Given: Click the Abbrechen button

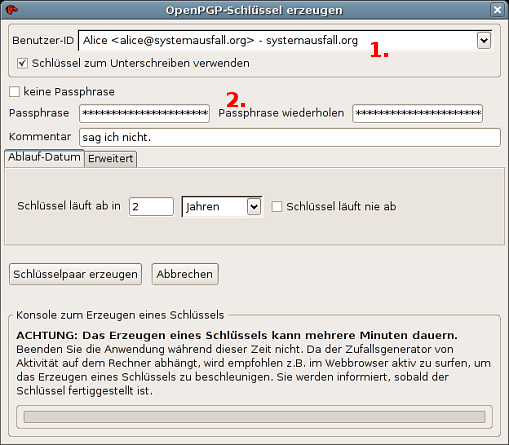Looking at the screenshot, I should coord(185,274).
